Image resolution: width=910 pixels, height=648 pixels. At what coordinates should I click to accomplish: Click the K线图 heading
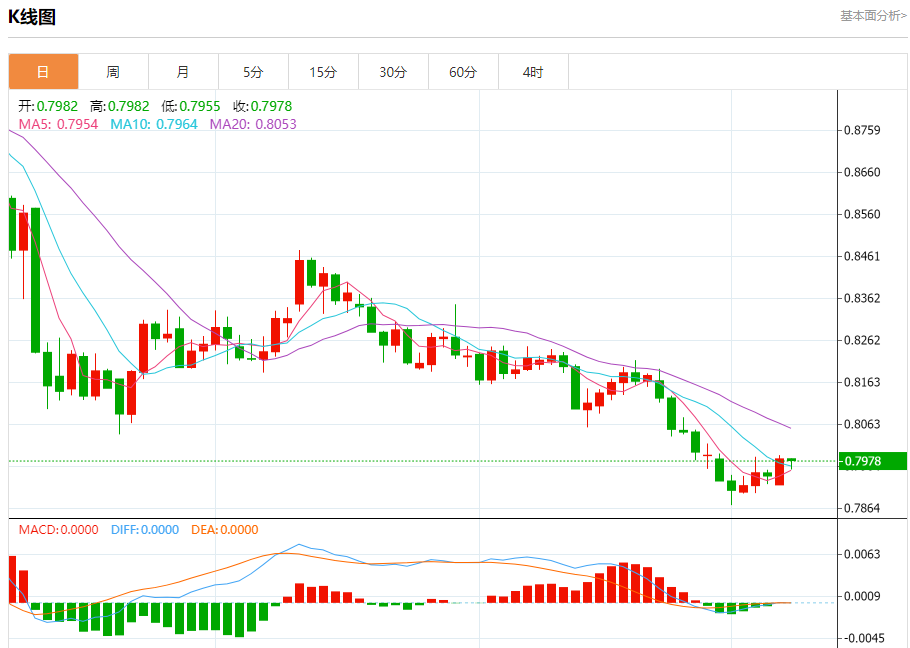(32, 17)
